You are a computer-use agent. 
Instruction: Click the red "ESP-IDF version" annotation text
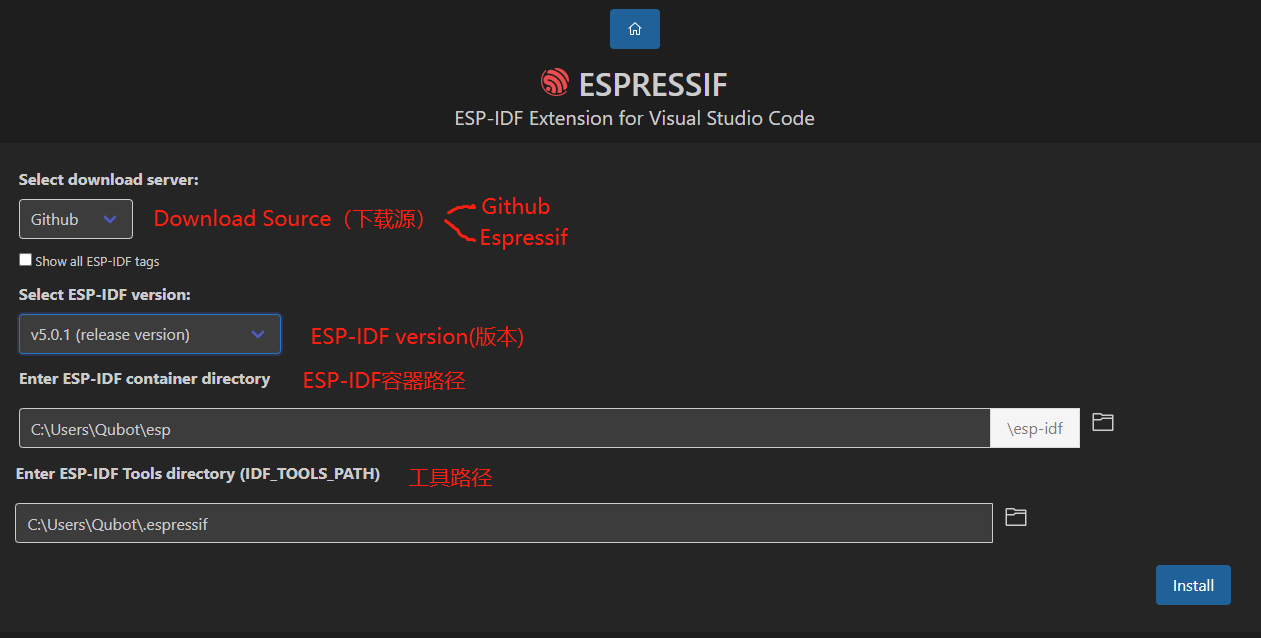click(417, 337)
